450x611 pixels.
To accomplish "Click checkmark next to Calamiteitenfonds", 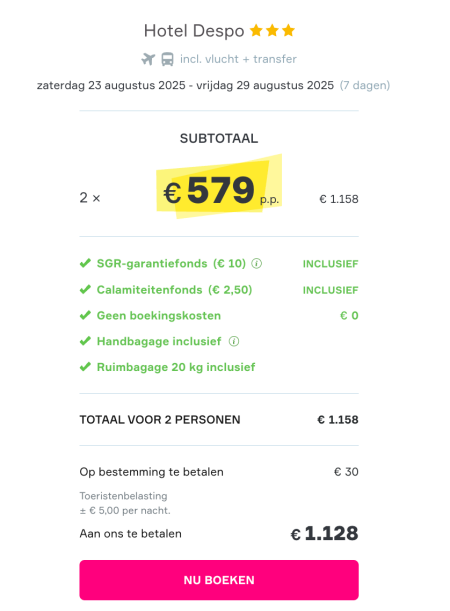I will (85, 290).
